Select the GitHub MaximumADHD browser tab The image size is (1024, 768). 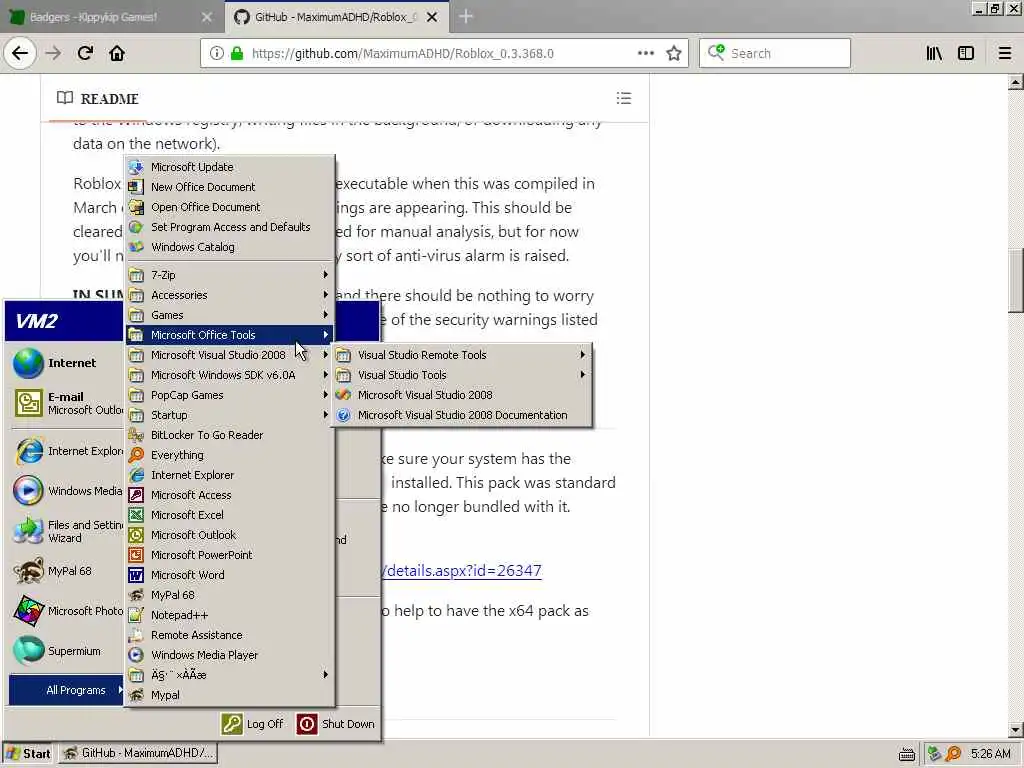(x=336, y=17)
